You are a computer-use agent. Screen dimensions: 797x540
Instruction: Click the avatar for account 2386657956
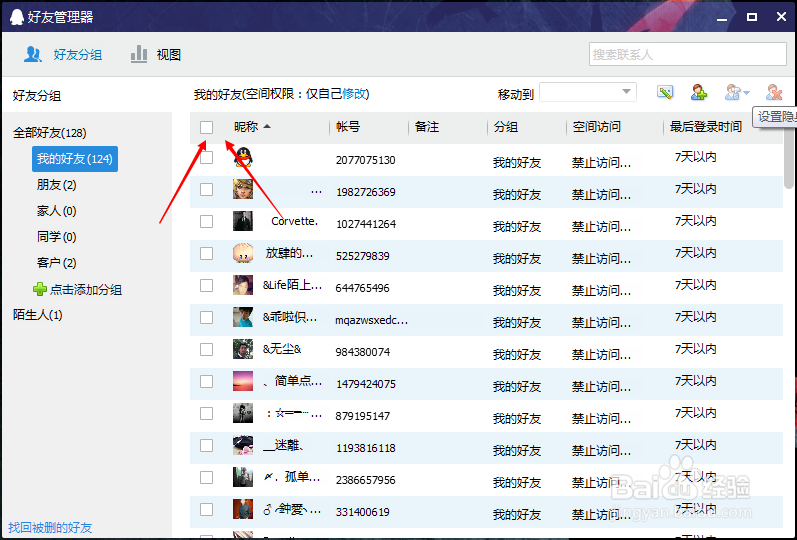(x=243, y=477)
